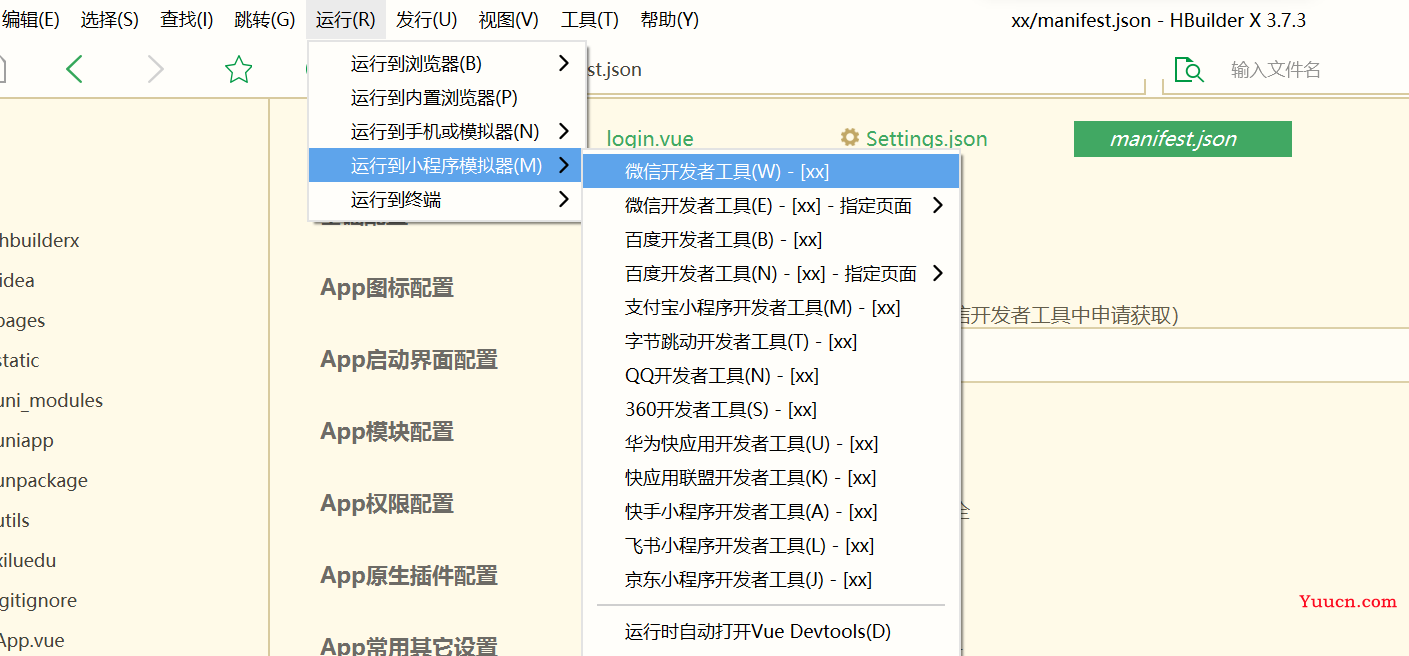Screen dimensions: 1409x656
Task: Open the pages folder in tree
Action: (23, 321)
